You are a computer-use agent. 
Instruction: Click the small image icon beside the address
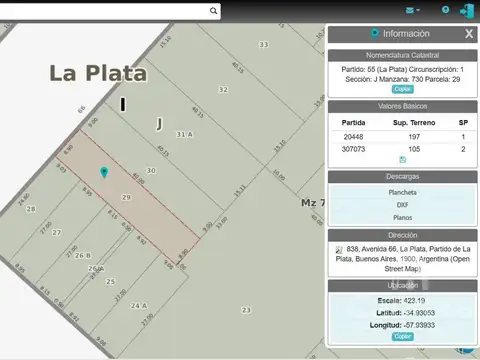(339, 250)
